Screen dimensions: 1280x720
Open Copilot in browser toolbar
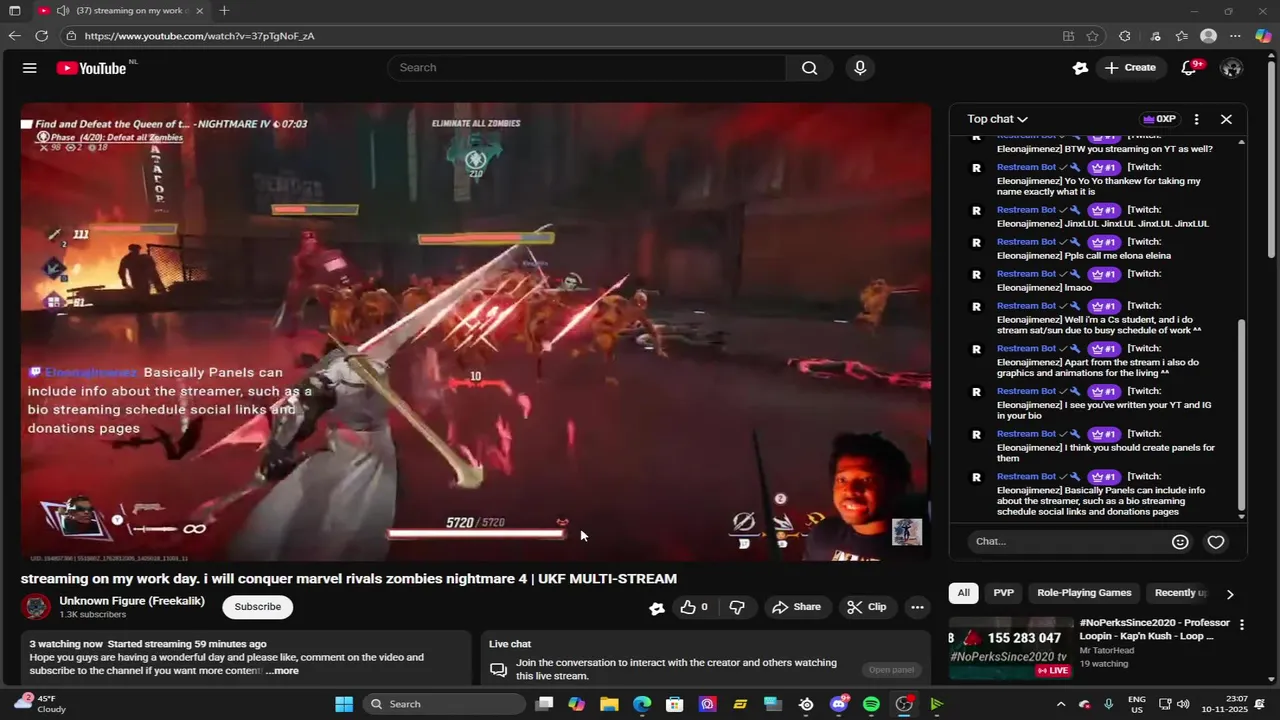1263,36
